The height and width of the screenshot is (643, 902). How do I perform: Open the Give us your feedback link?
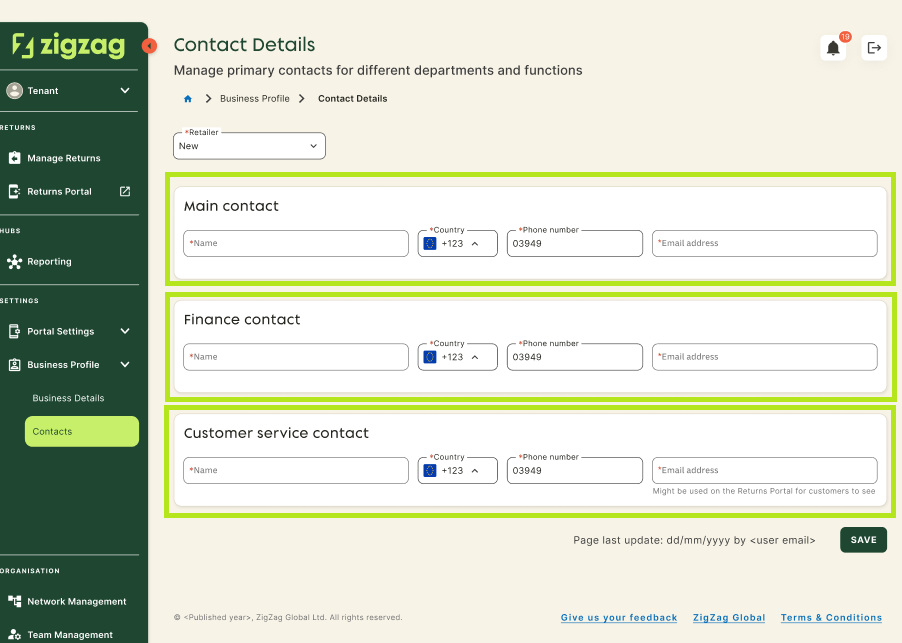tap(618, 617)
